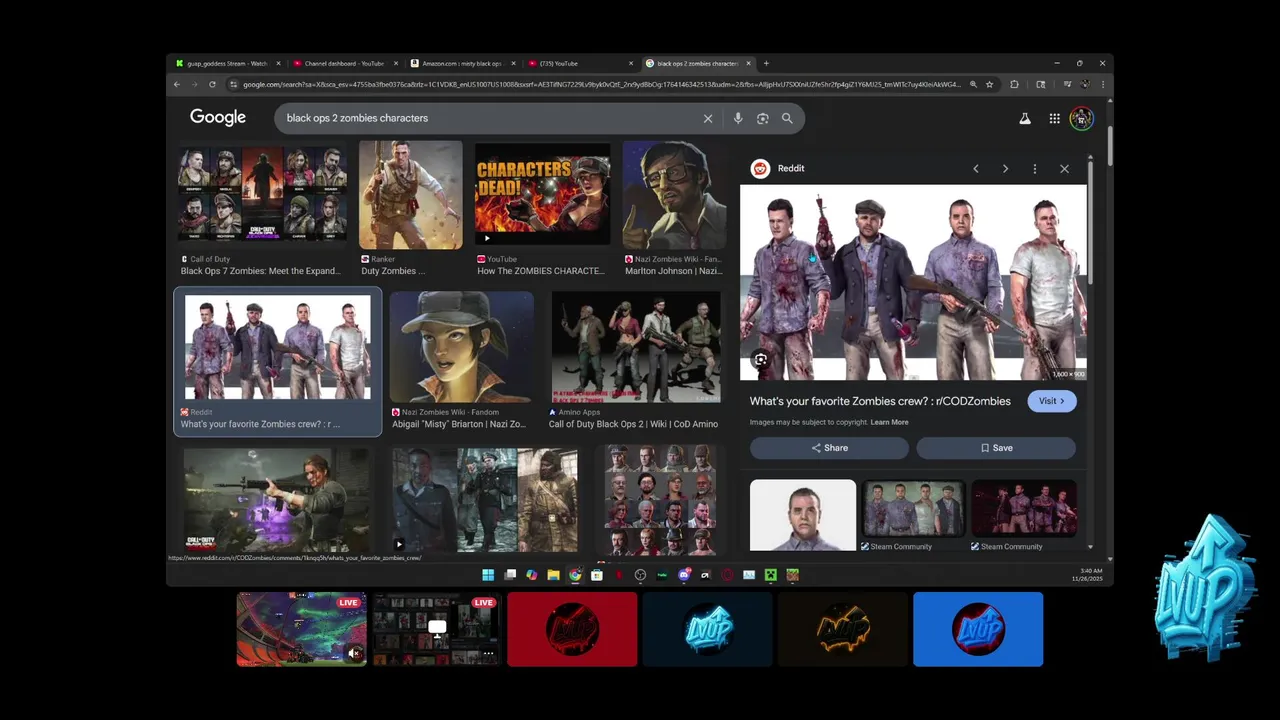Open the Google apps grid
Viewport: 1280px width, 720px height.
tap(1054, 118)
